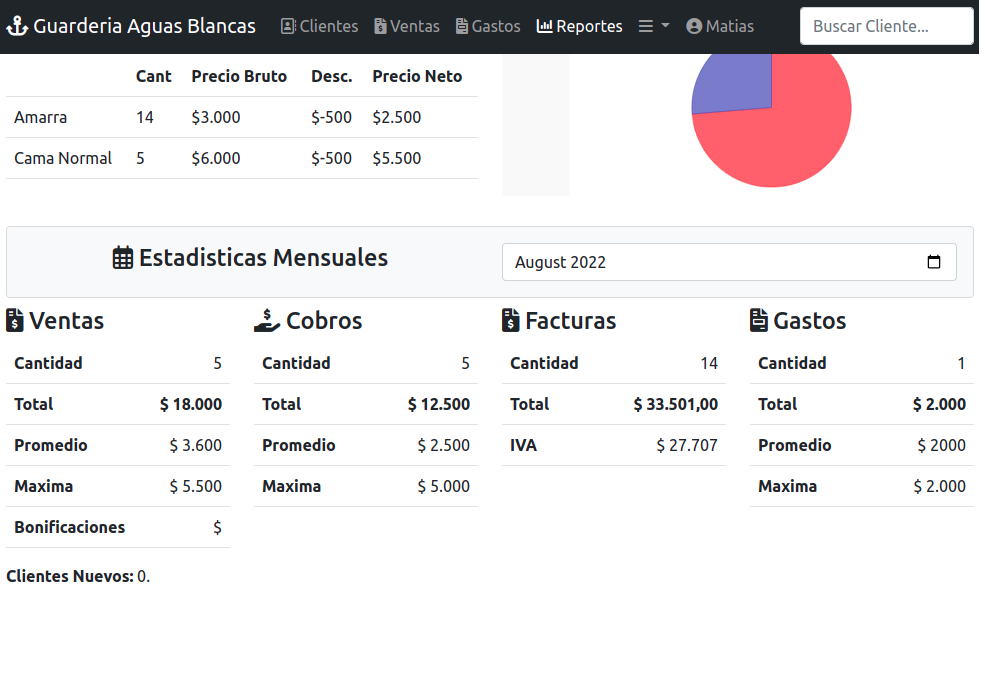Image resolution: width=985 pixels, height=680 pixels.
Task: Click the Bonificaciones row label
Action: [70, 527]
